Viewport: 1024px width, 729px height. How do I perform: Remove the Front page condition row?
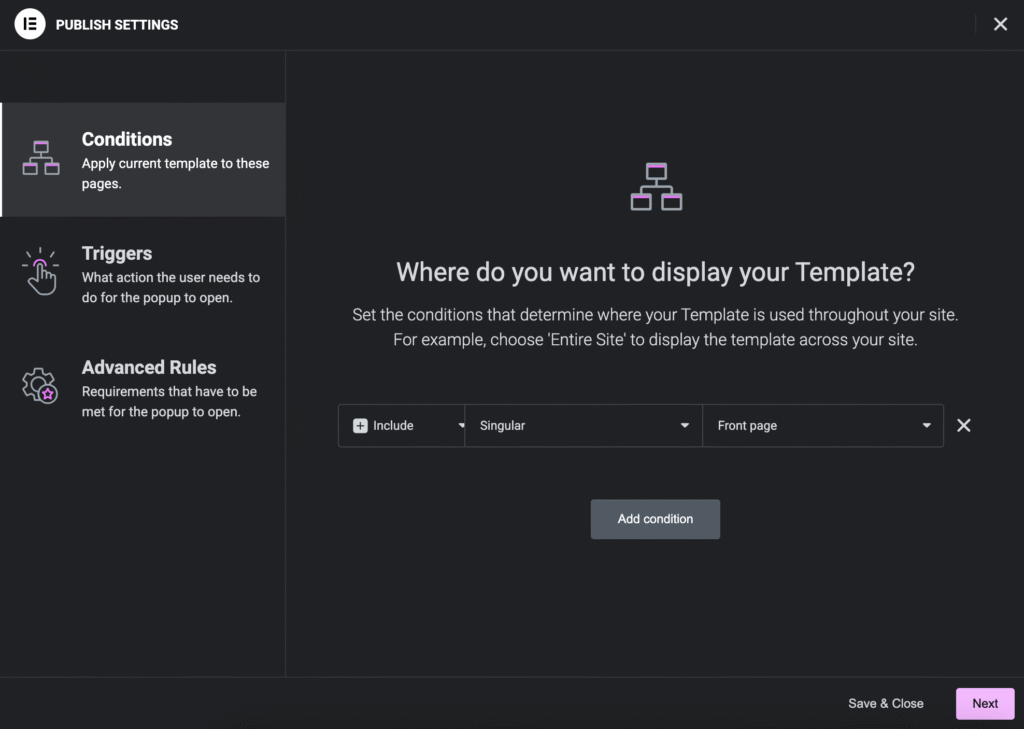coord(963,426)
